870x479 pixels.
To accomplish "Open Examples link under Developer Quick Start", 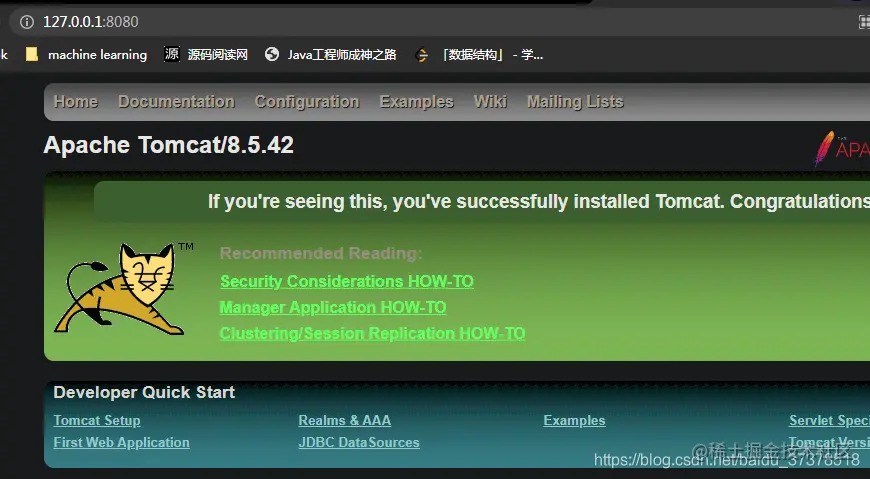I will click(574, 421).
